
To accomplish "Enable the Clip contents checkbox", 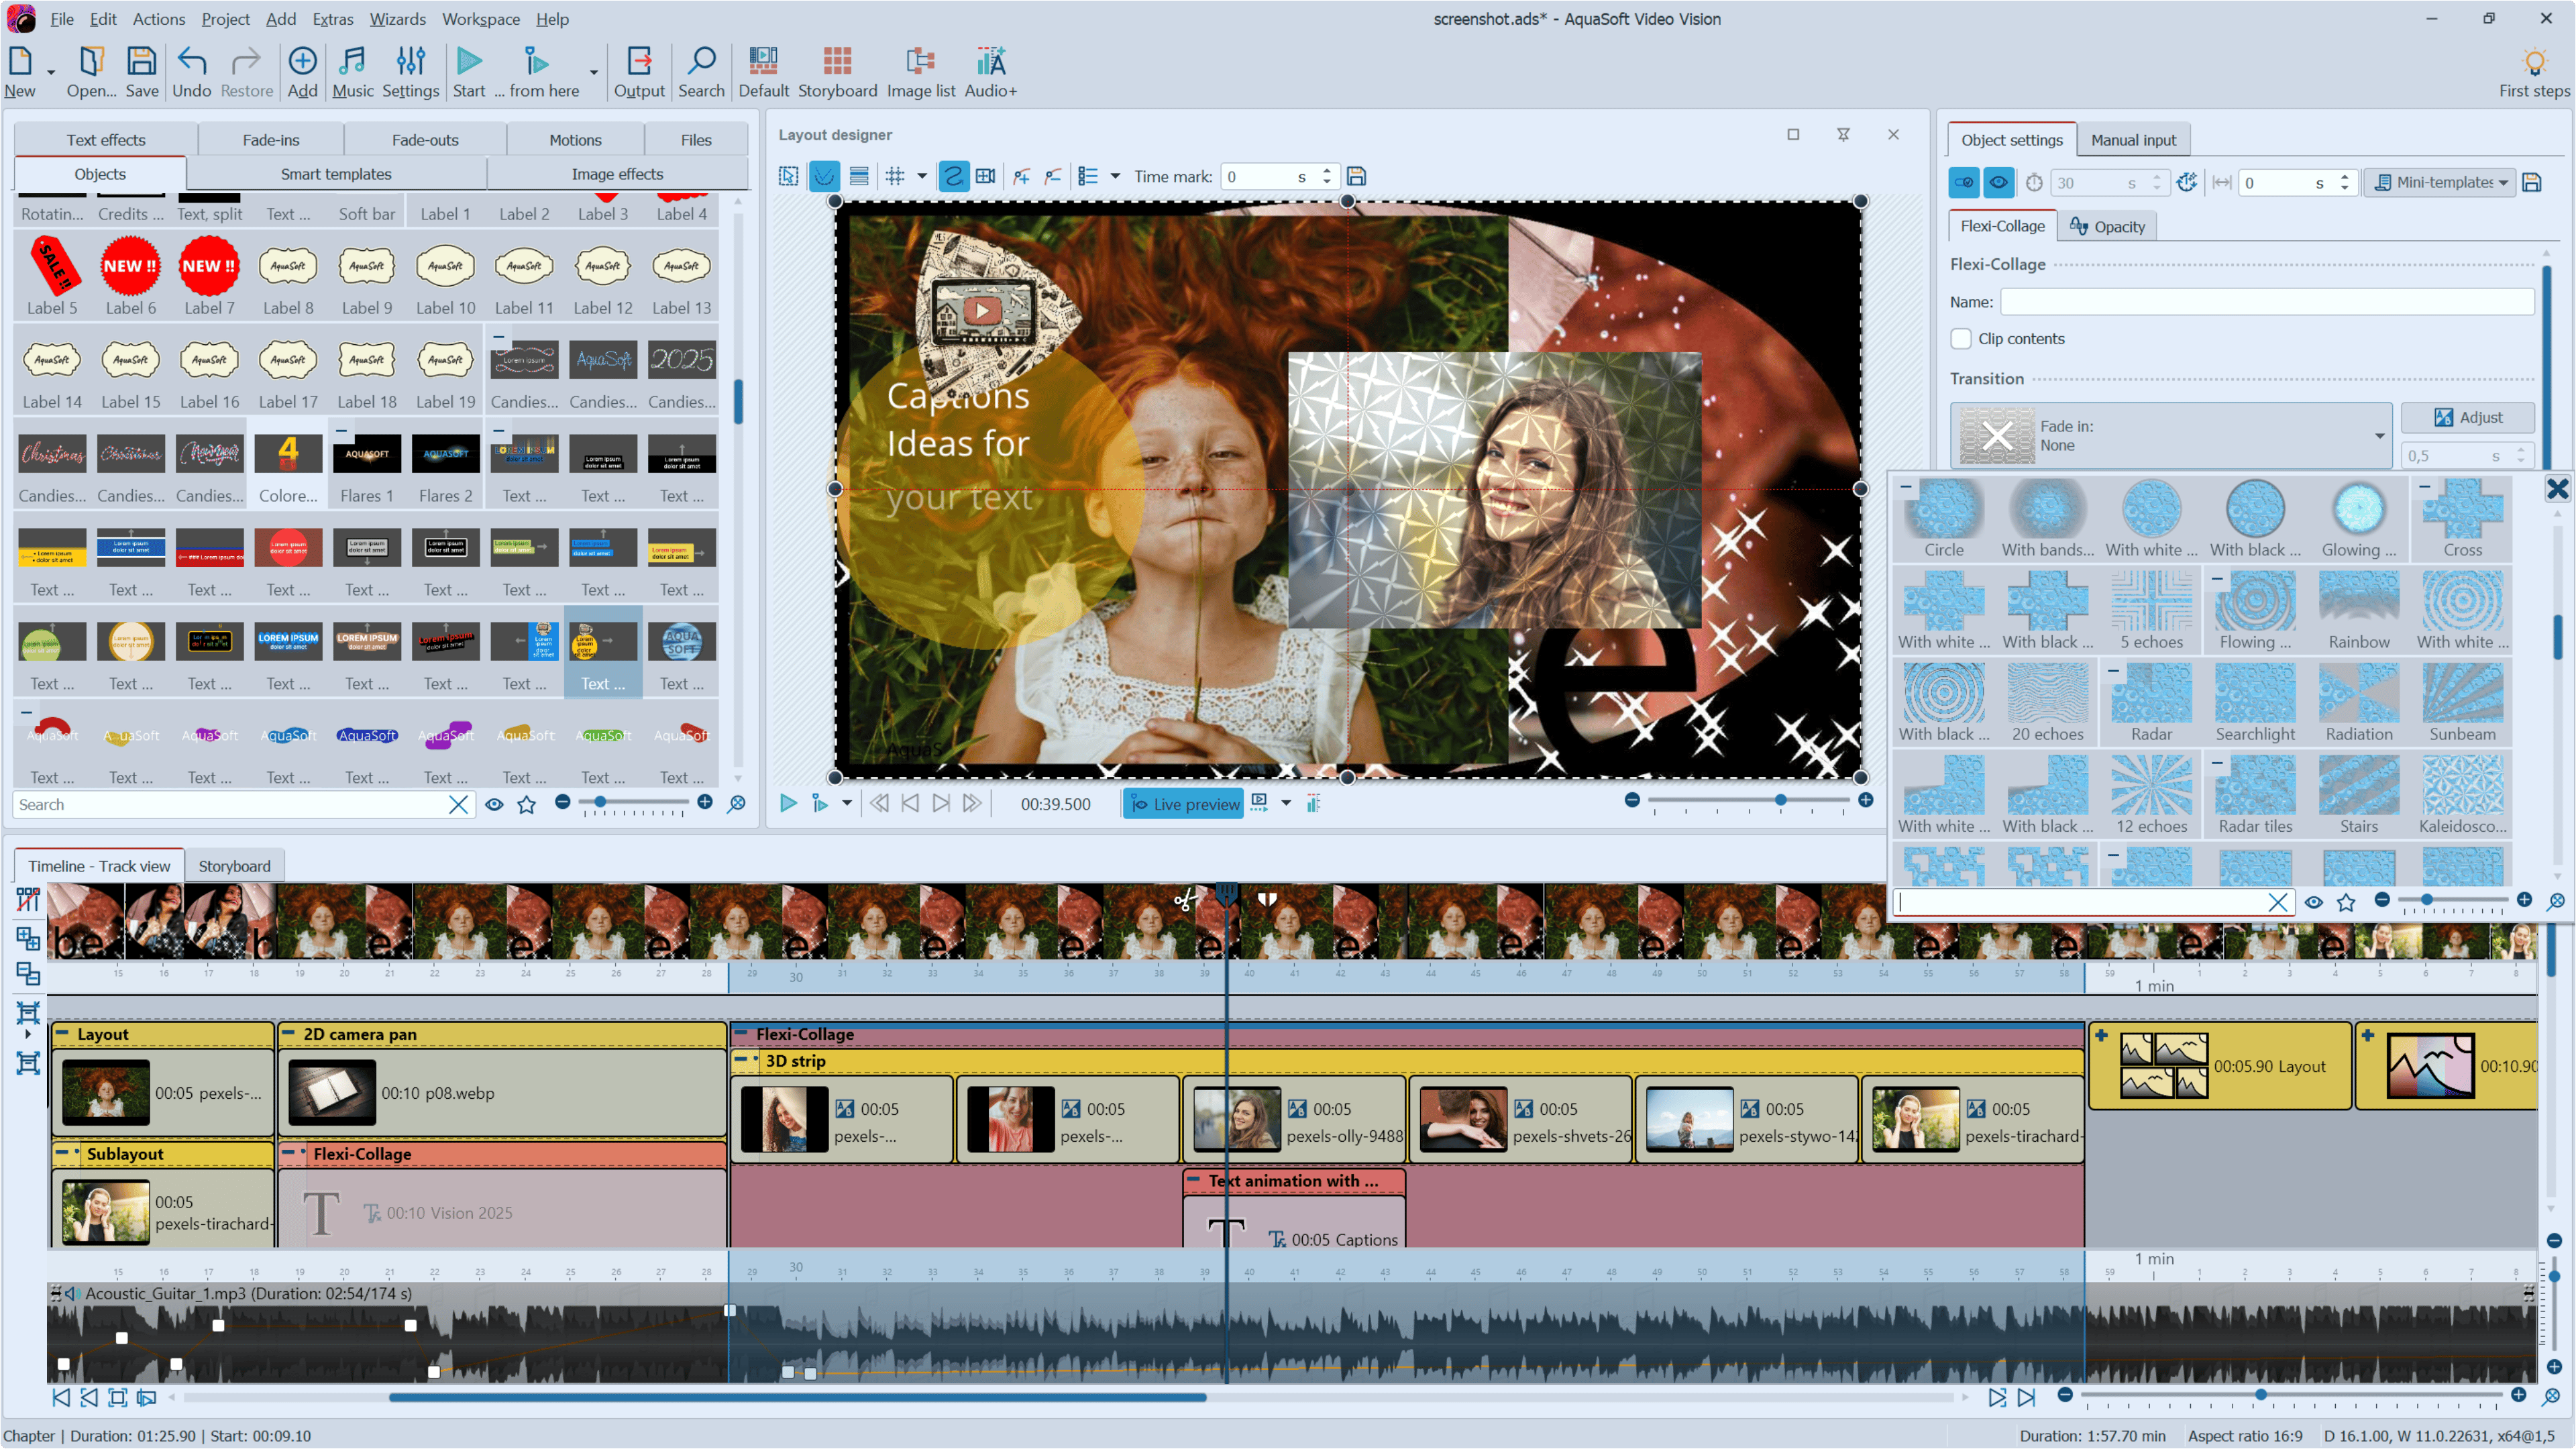I will pos(1961,339).
